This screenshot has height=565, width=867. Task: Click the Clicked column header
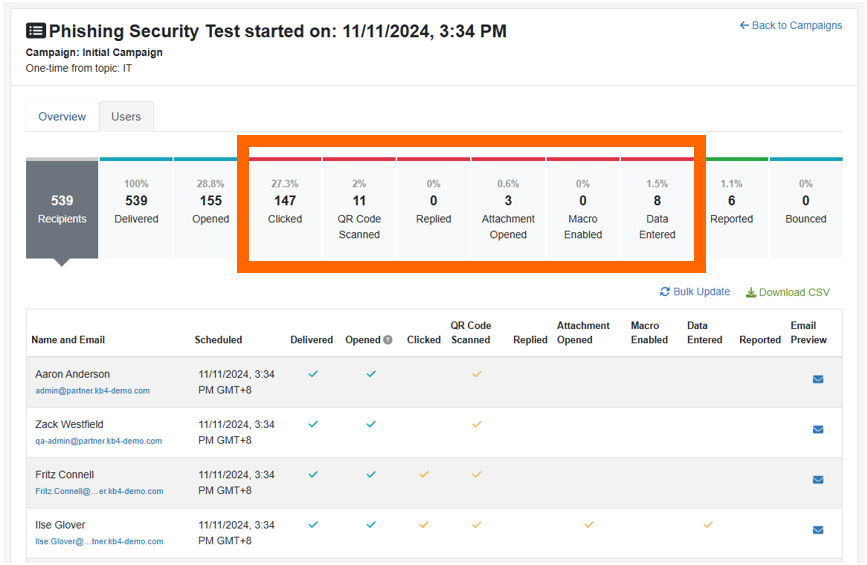point(424,340)
